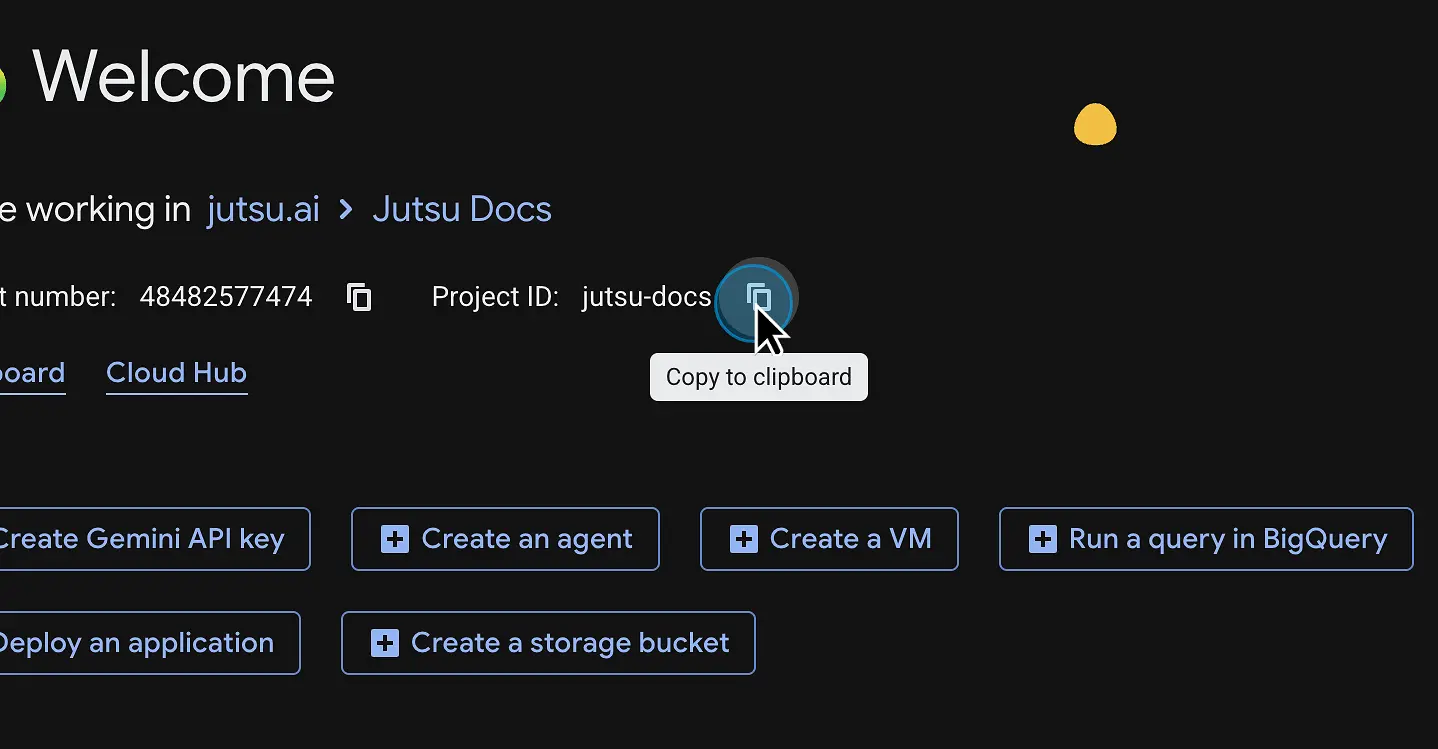Viewport: 1438px width, 749px height.
Task: Open the Jutsu Docs project link
Action: (462, 209)
